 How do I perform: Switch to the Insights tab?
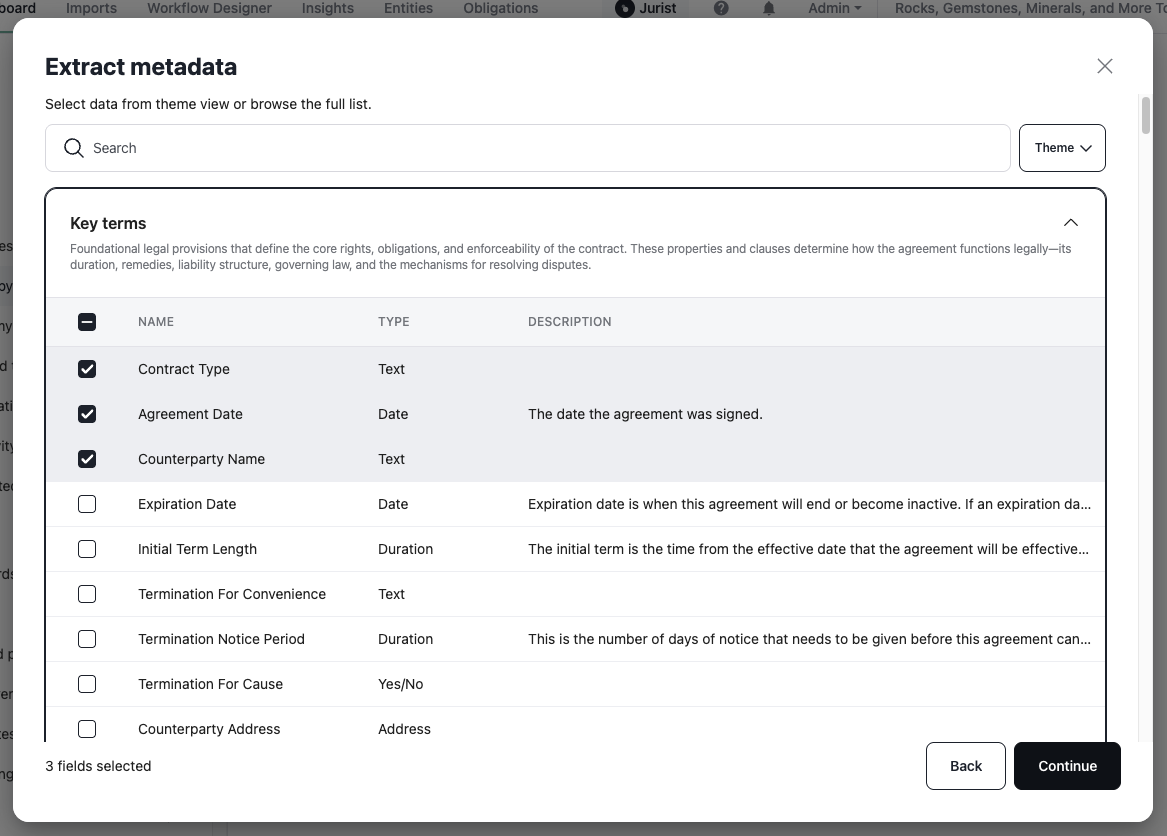(x=327, y=8)
